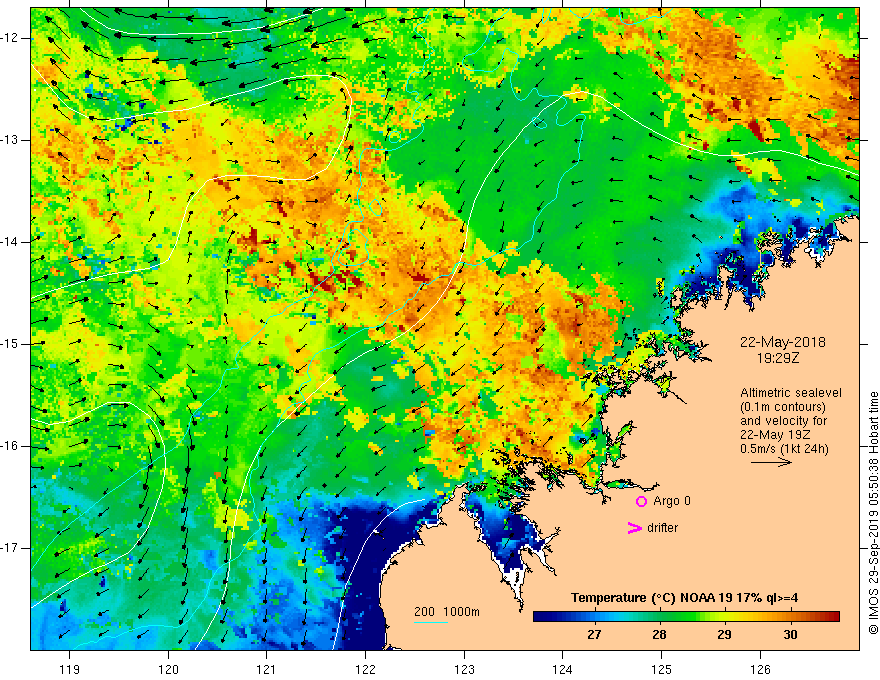Click the longitude axis label 123

[x=464, y=669]
